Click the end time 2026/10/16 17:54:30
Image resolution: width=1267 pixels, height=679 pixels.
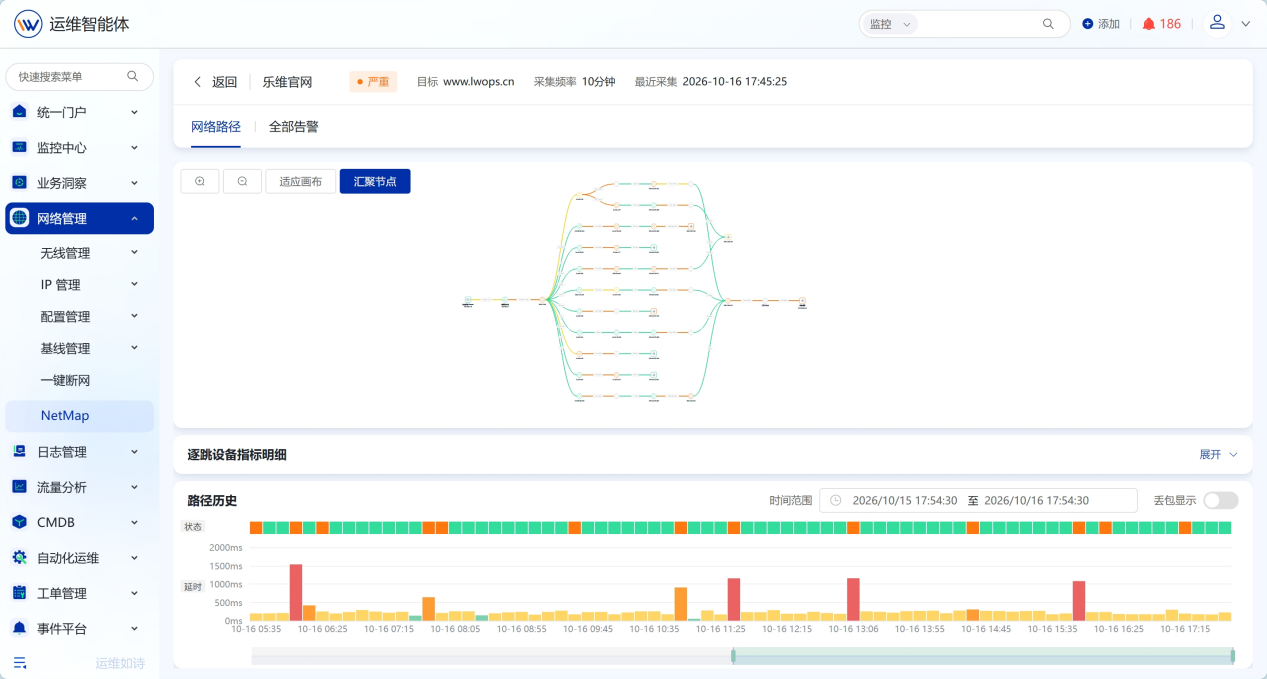(1036, 500)
